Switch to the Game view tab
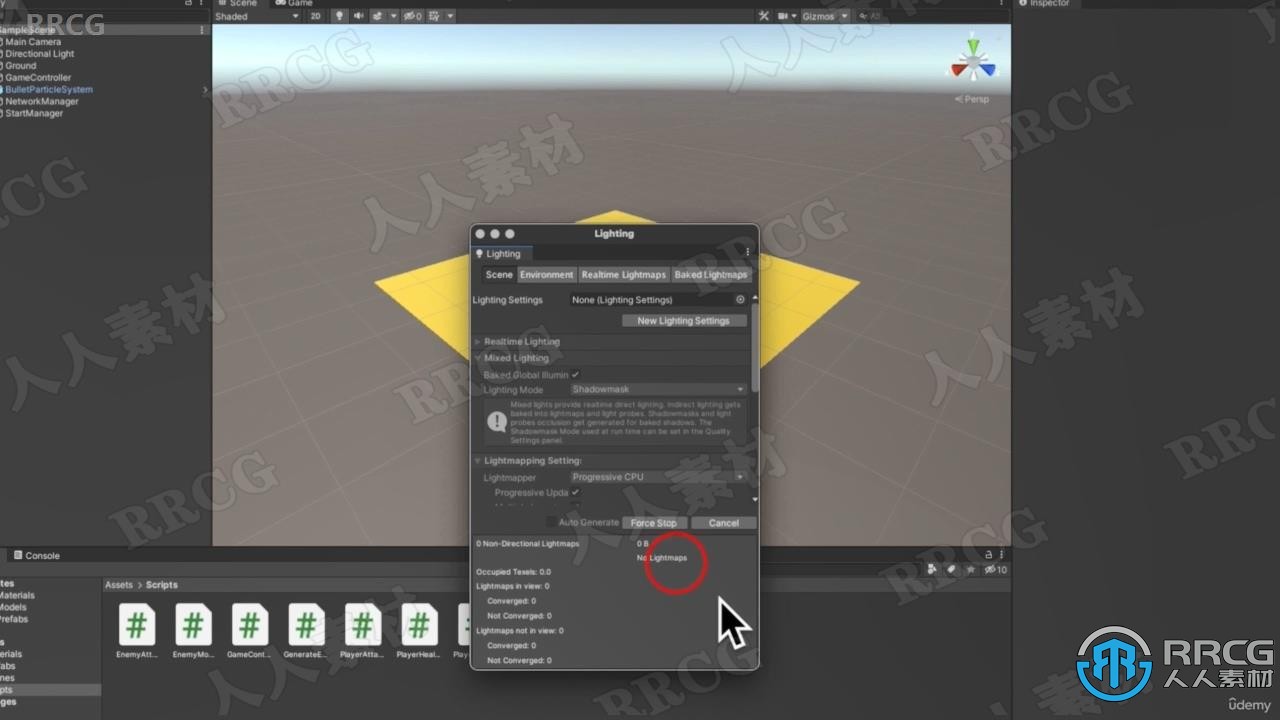Viewport: 1280px width, 720px height. tap(295, 3)
